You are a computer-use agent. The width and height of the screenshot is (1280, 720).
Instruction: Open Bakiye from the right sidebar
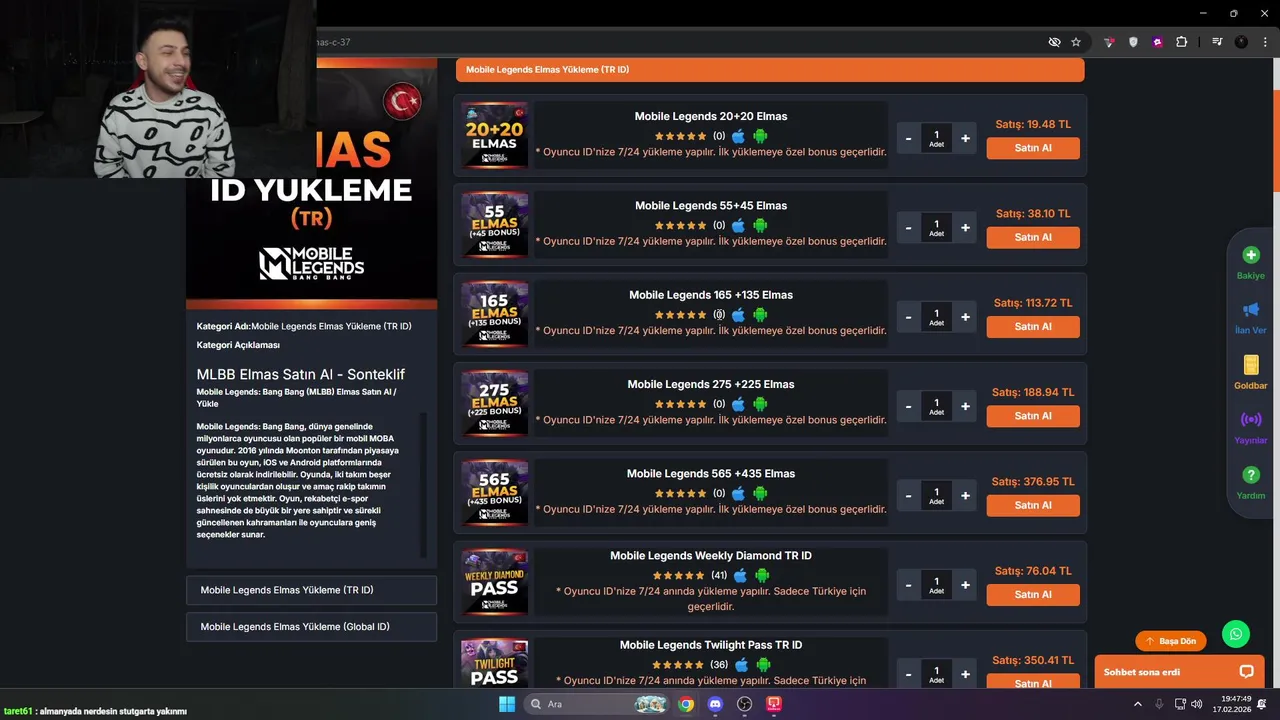(1250, 263)
